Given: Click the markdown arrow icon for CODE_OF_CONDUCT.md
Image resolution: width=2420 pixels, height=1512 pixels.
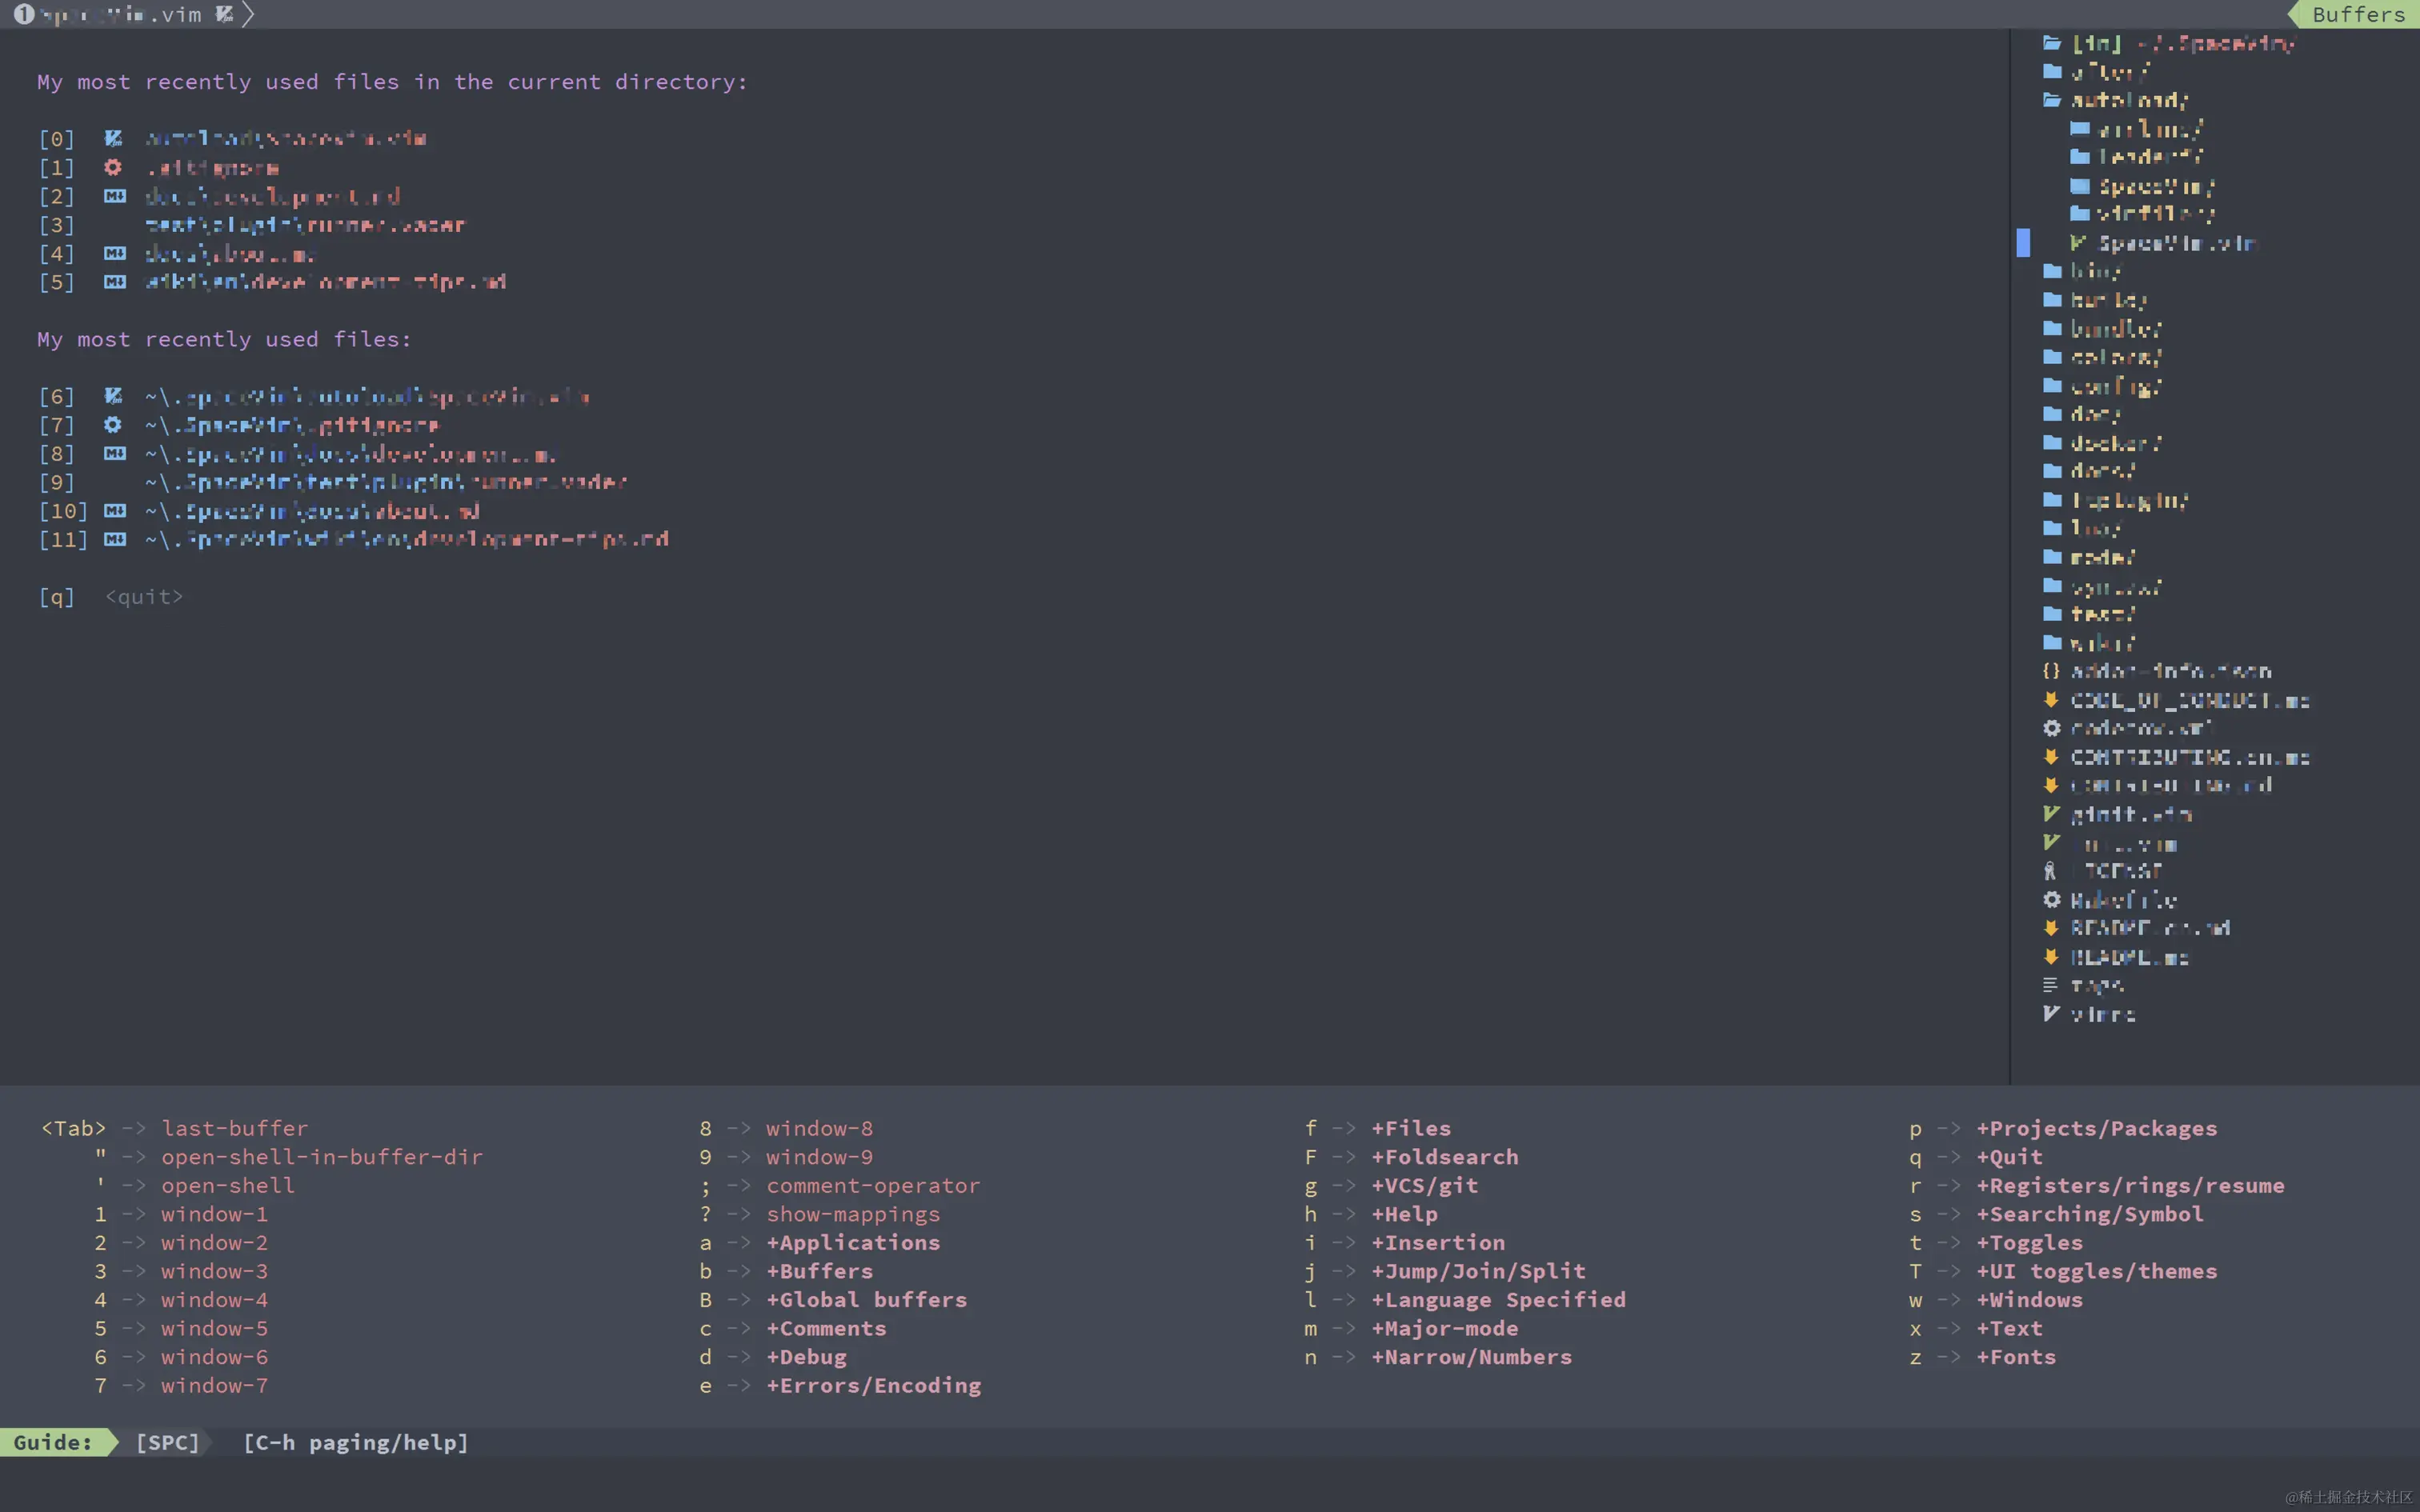Looking at the screenshot, I should [2051, 700].
